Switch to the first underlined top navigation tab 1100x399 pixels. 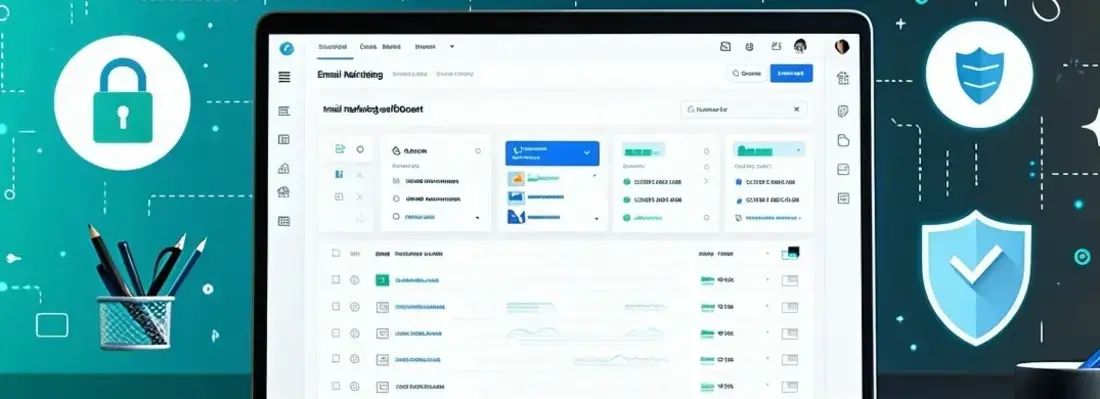pos(334,47)
